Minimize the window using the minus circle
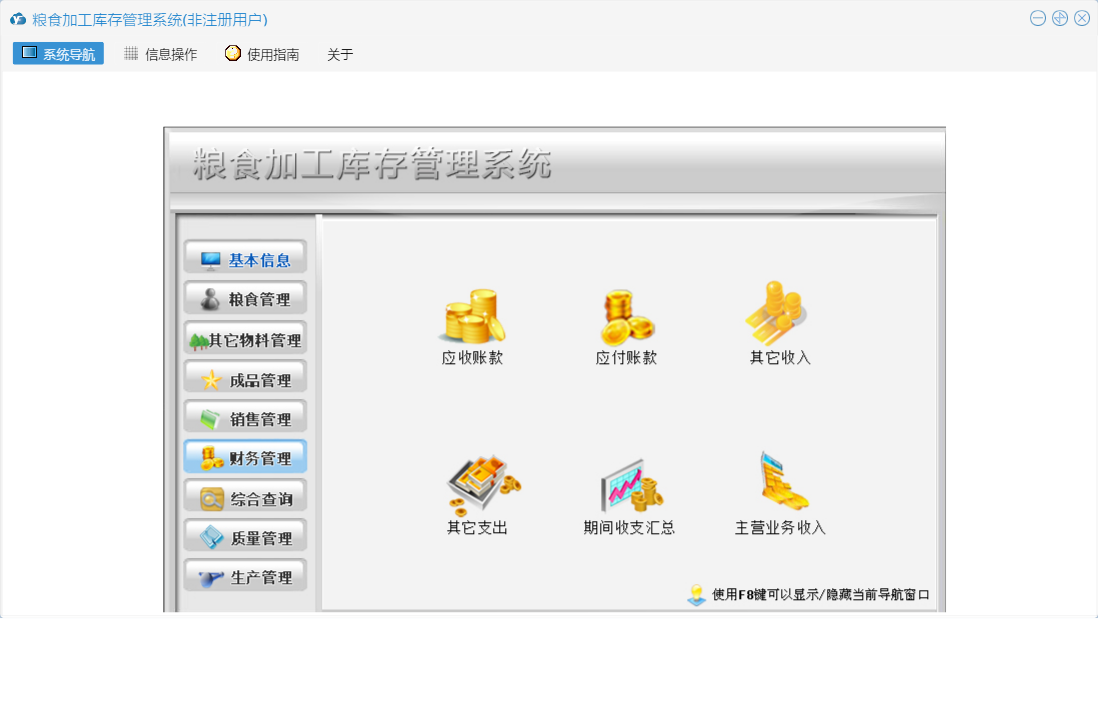Viewport: 1098px width, 719px height. tap(1038, 19)
